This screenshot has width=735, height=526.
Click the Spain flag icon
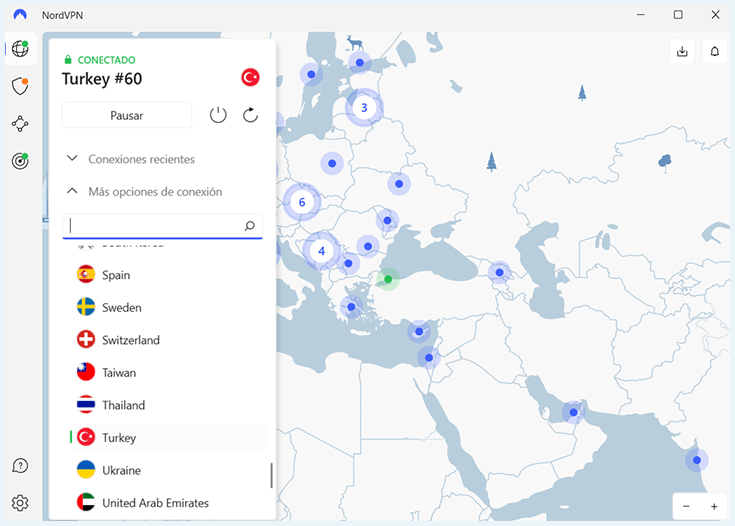pyautogui.click(x=86, y=274)
